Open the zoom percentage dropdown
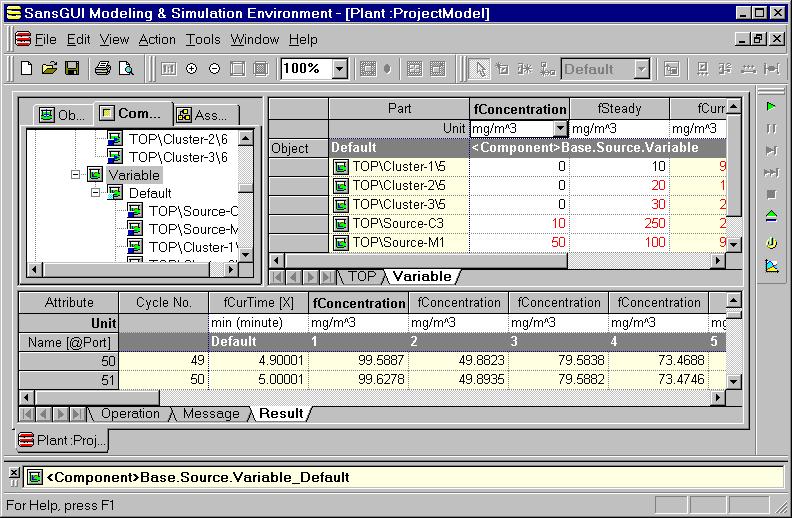Screen dimensions: 792x518 pos(339,69)
